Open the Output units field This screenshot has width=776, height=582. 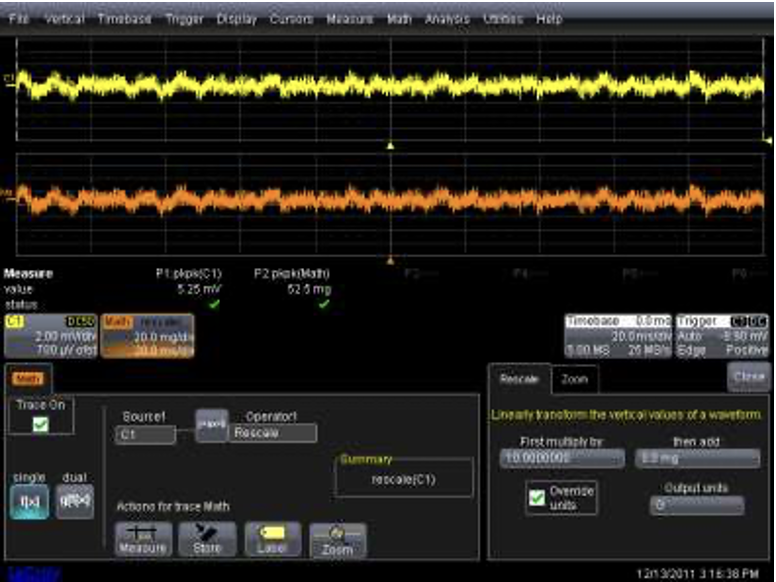pyautogui.click(x=697, y=506)
